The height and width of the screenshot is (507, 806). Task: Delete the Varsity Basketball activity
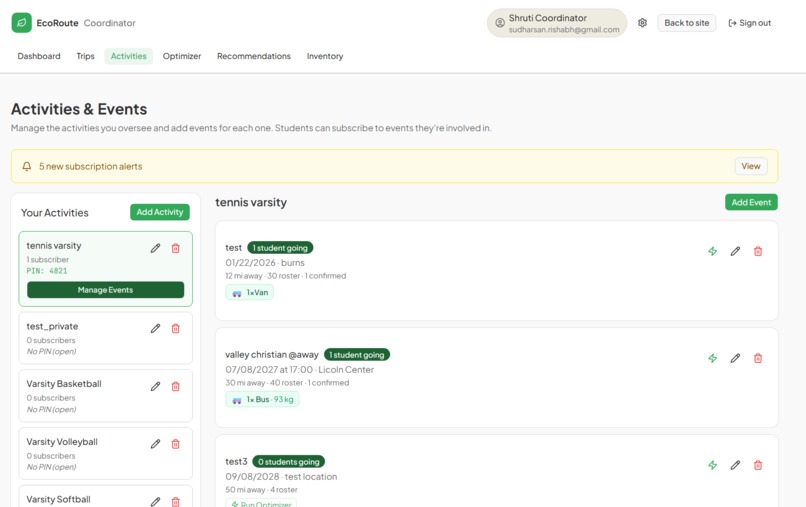pyautogui.click(x=175, y=386)
